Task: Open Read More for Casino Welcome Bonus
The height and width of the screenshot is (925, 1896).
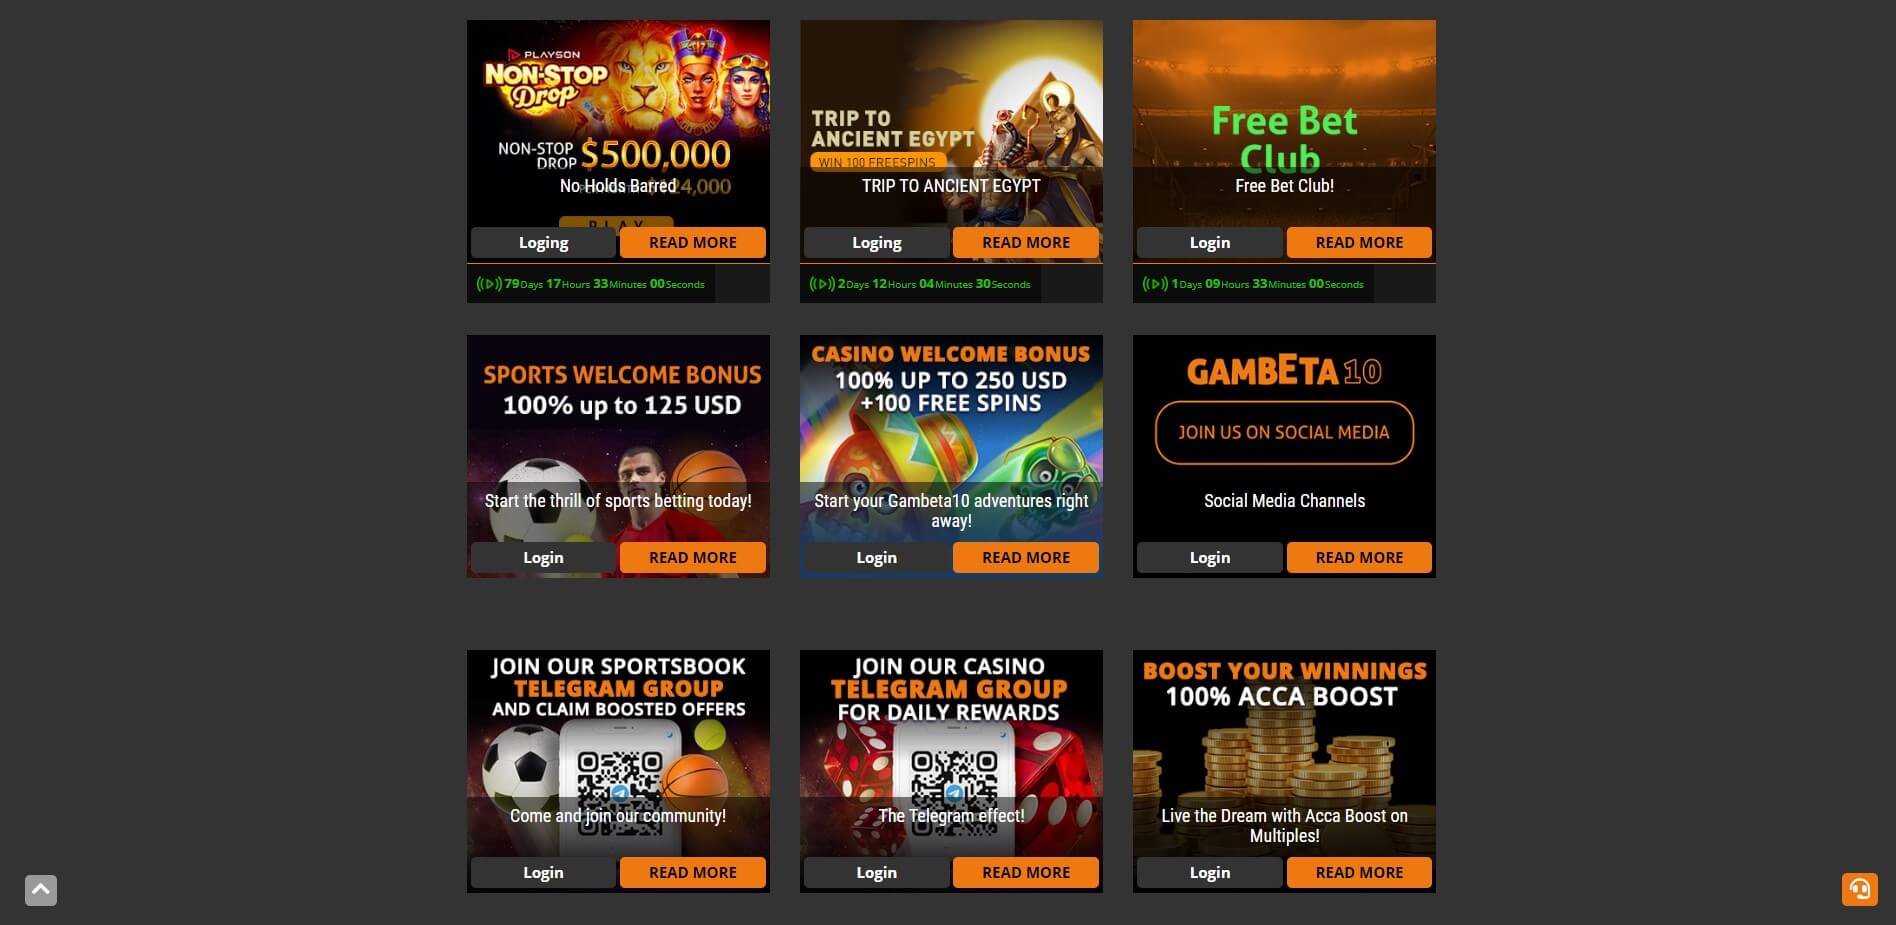Action: click(x=1026, y=558)
